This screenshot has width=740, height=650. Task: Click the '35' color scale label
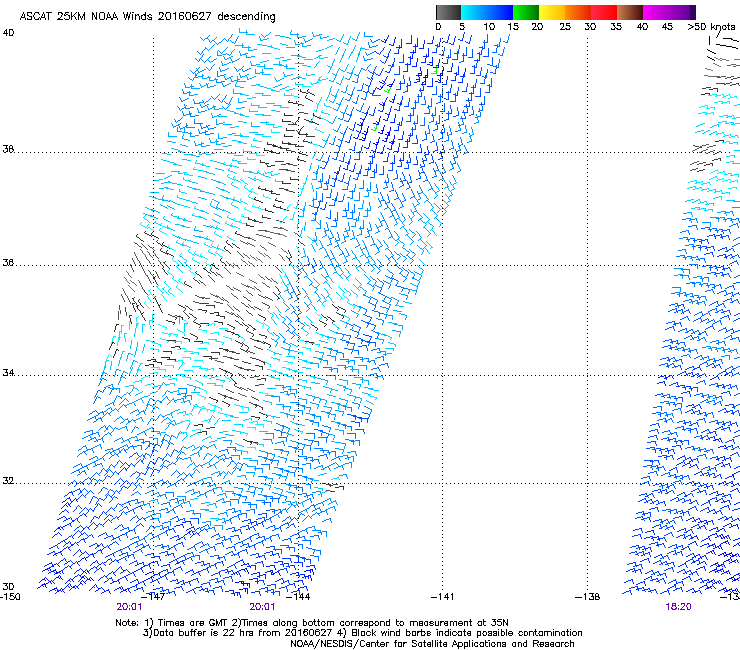(616, 27)
